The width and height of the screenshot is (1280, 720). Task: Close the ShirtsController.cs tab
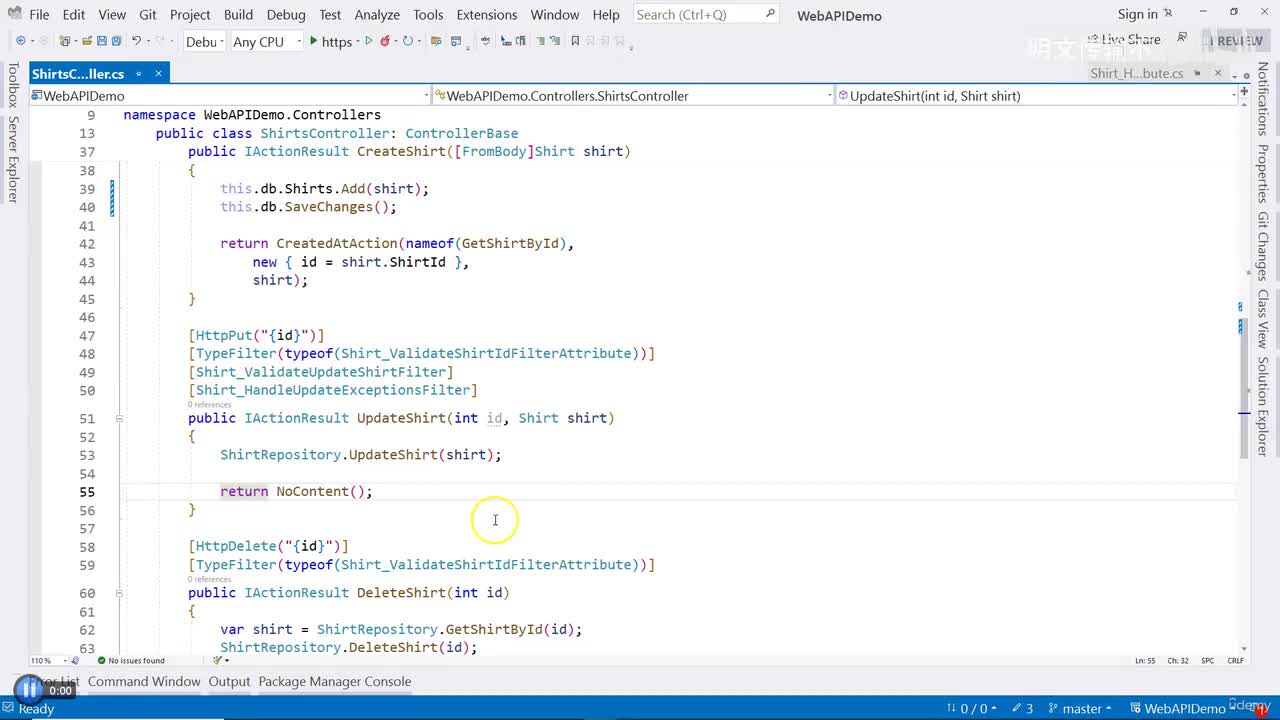click(158, 73)
